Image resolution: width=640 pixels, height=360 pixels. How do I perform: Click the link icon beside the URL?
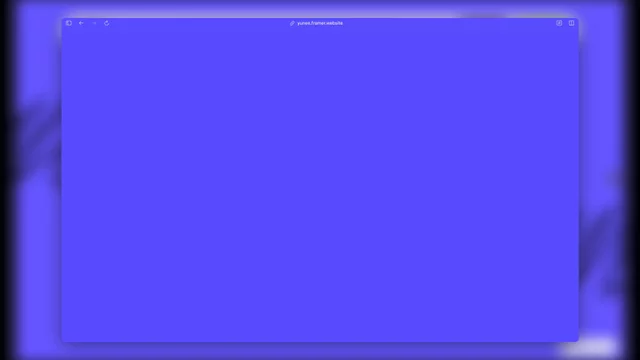pos(292,23)
